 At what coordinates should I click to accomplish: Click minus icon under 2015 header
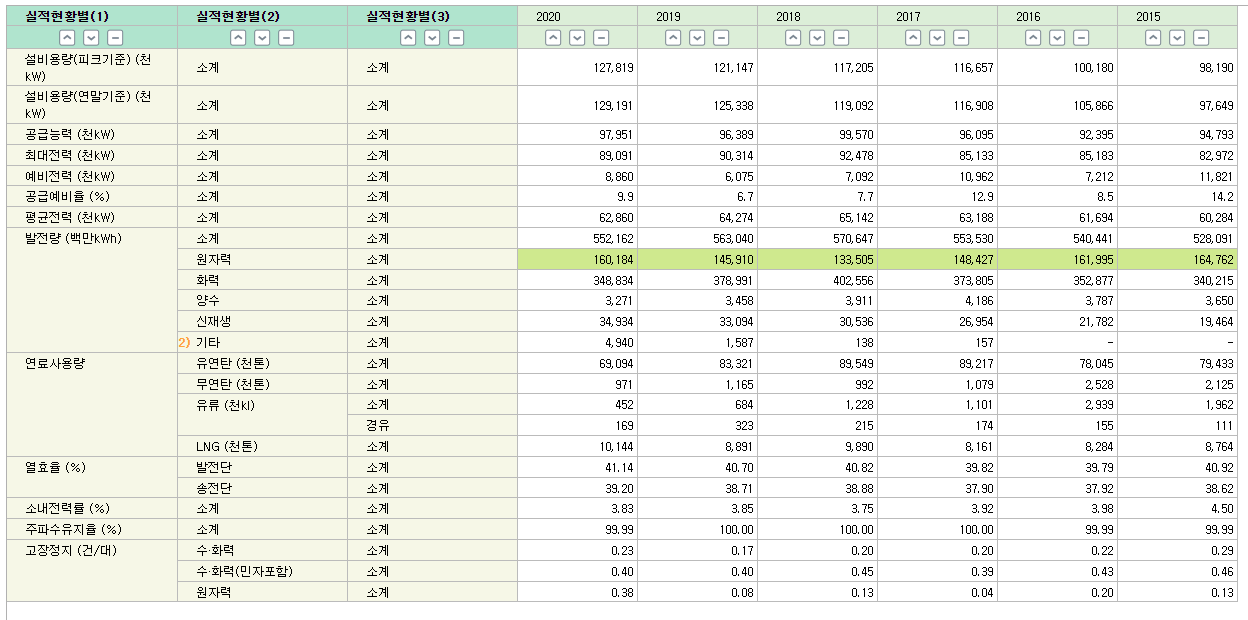coord(1201,37)
